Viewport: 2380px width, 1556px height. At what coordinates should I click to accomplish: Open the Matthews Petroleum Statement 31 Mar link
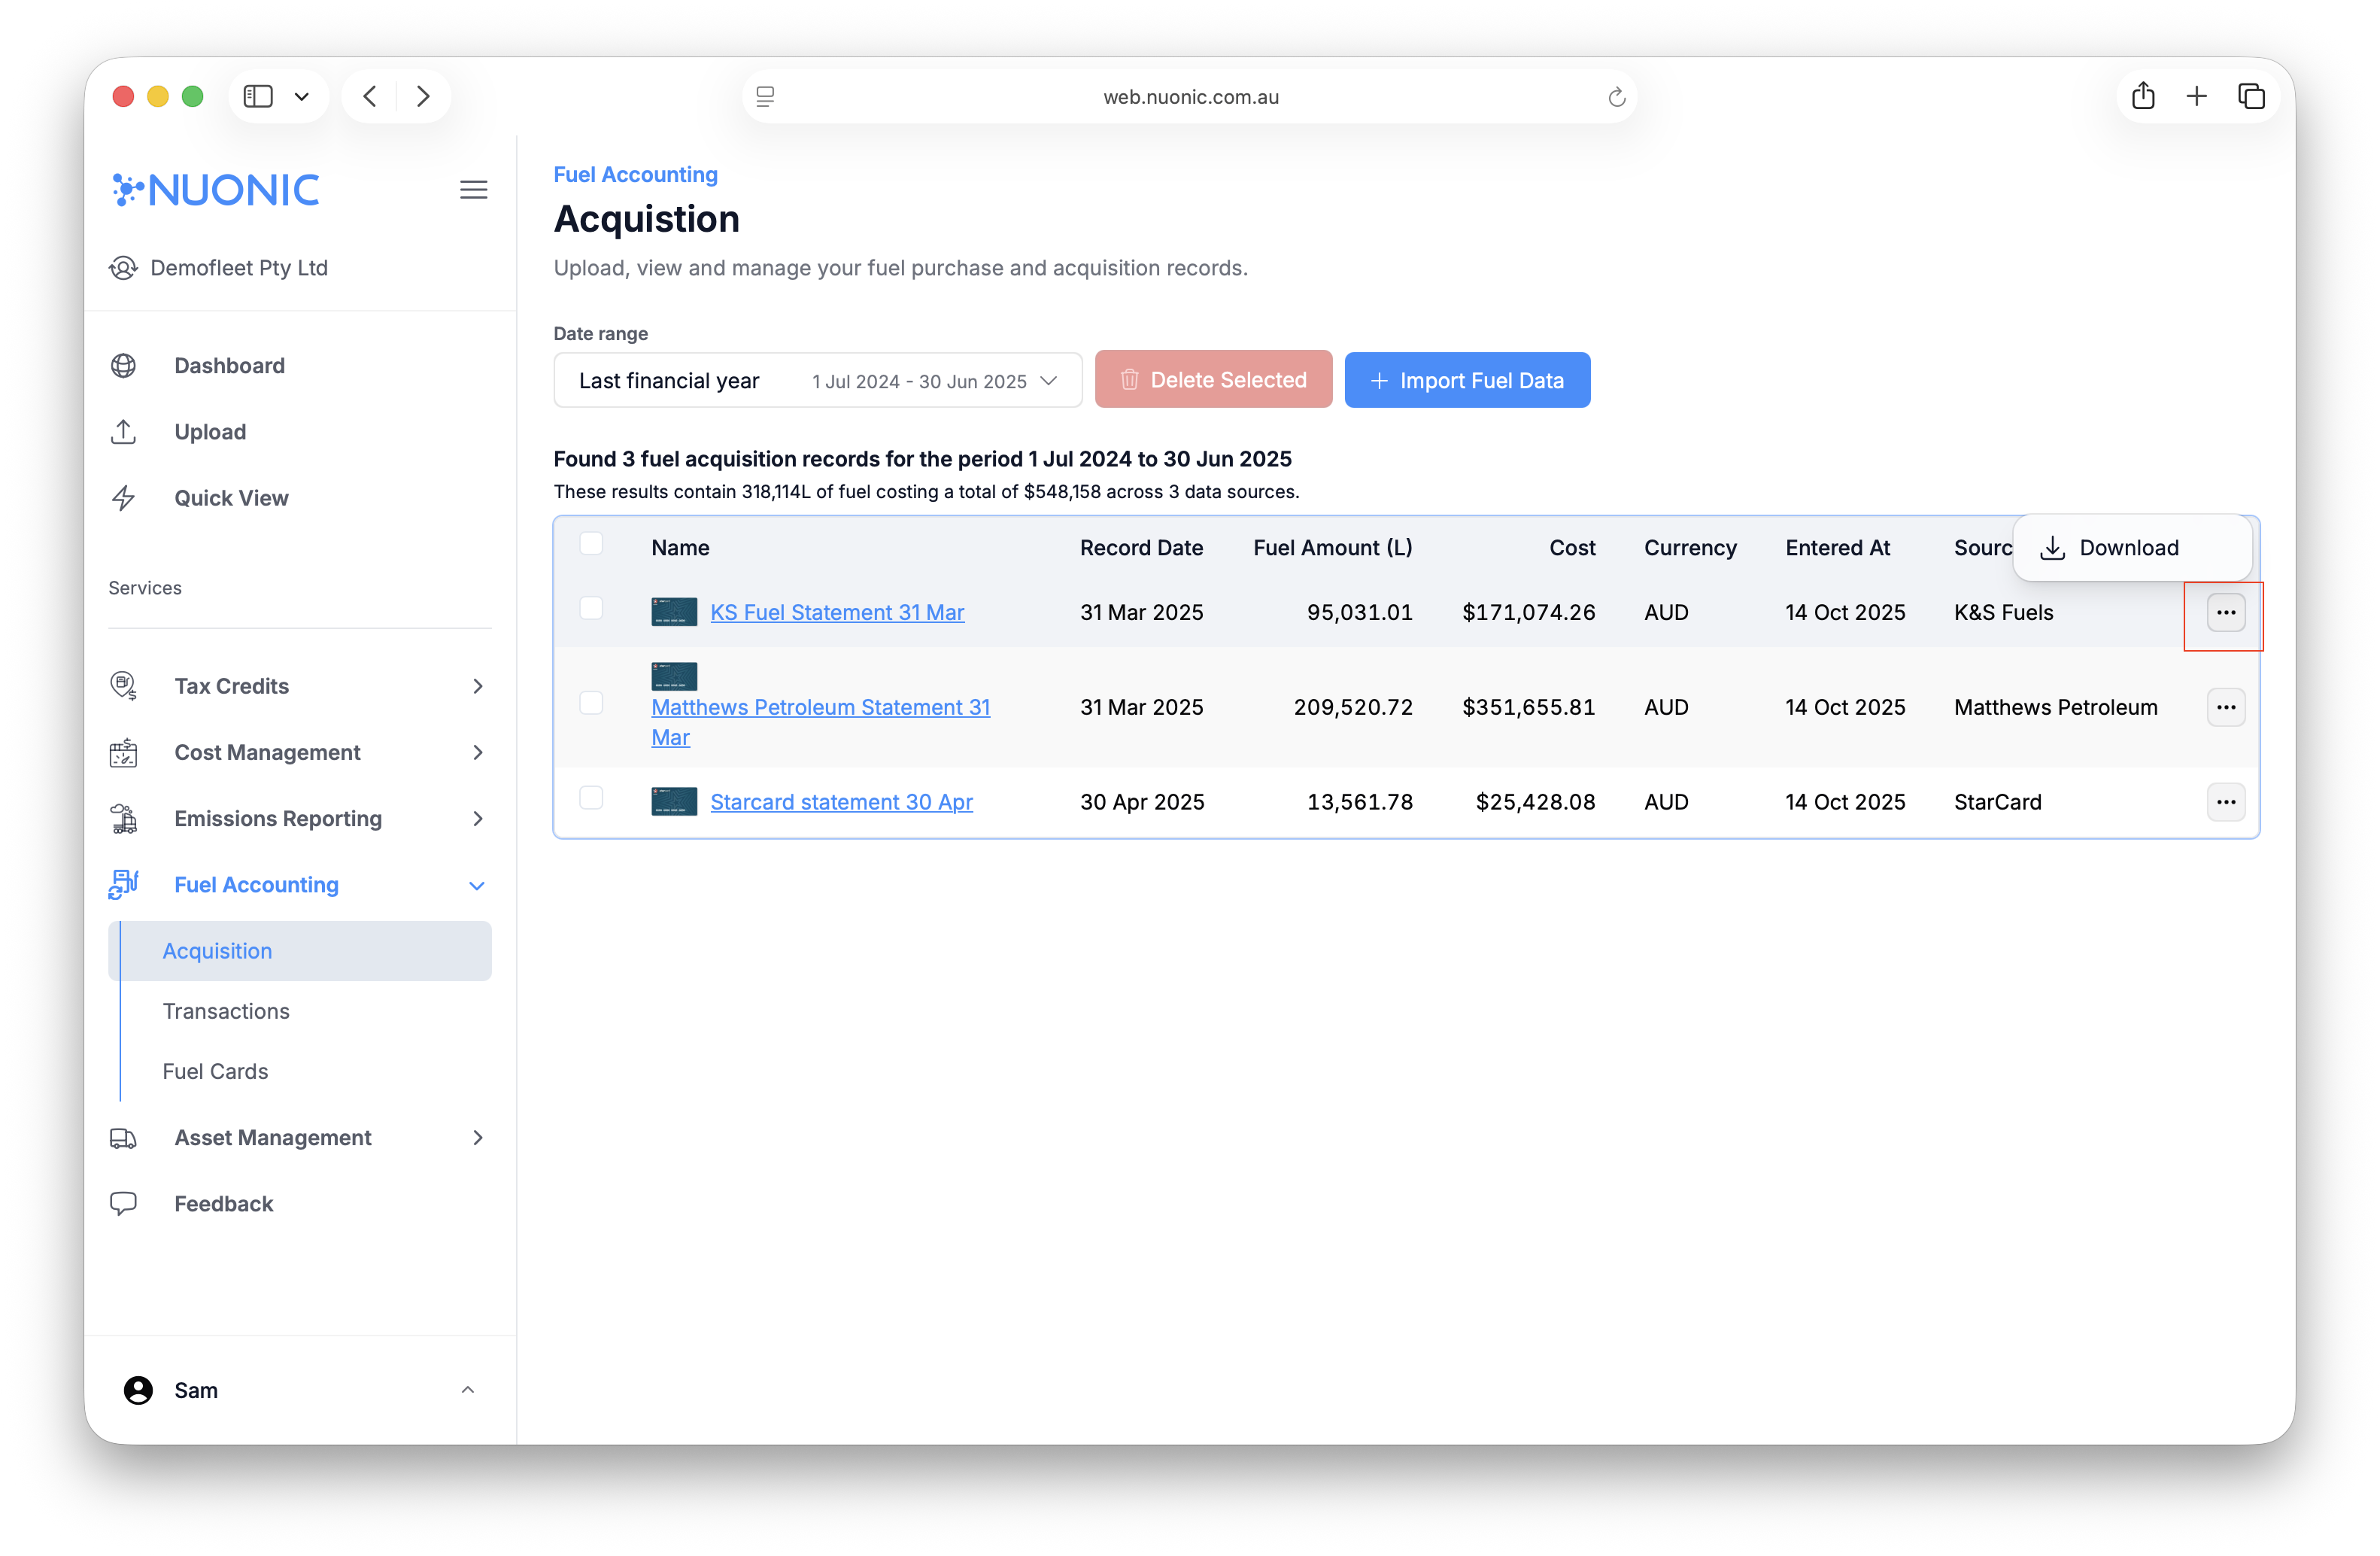coord(819,708)
